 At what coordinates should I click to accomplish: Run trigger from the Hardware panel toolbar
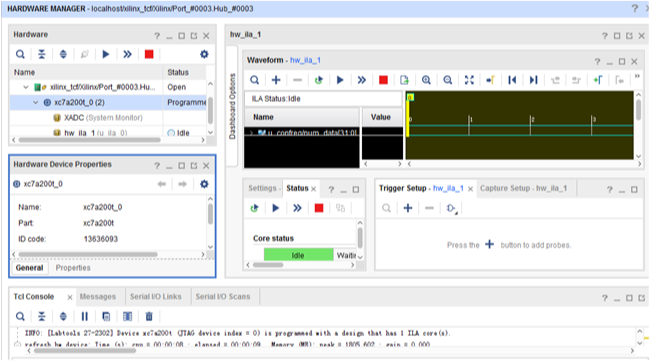pos(106,54)
